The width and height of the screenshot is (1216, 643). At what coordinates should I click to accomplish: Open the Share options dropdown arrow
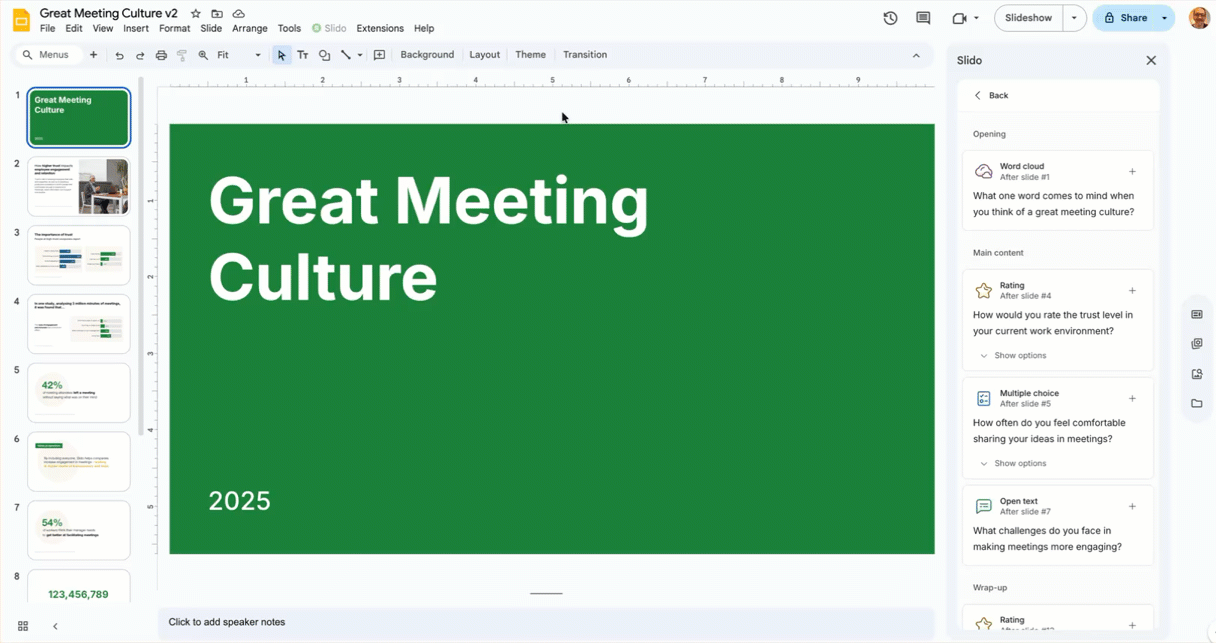1164,18
